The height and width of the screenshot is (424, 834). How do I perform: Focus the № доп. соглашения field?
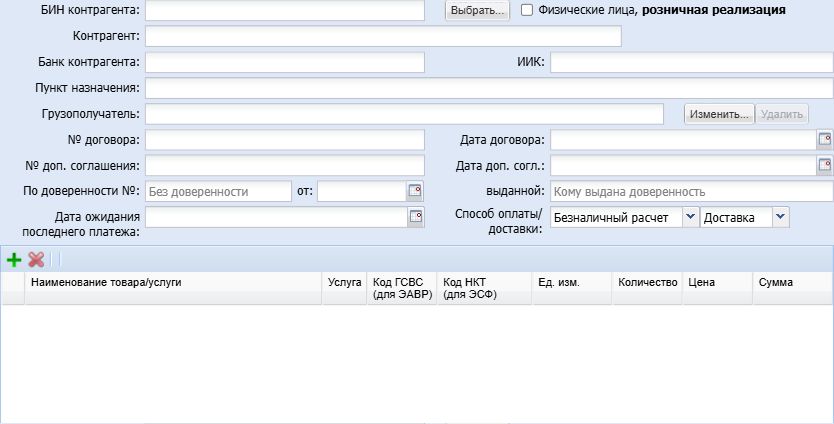285,165
